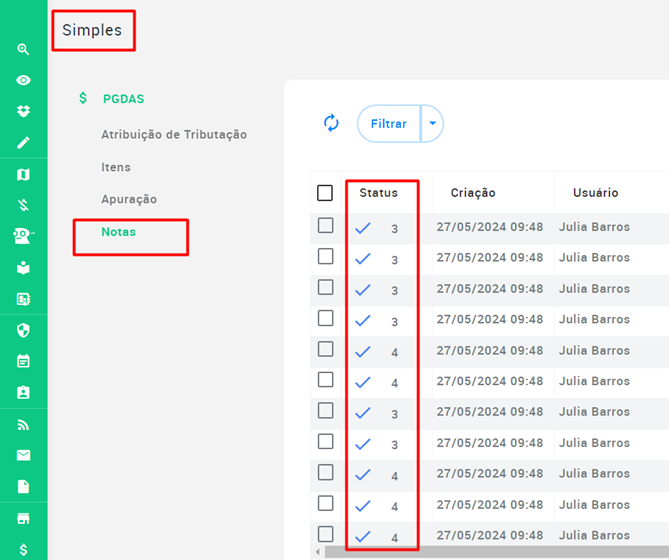The width and height of the screenshot is (669, 560).
Task: Check the checkbox of the first status 4 row
Action: click(x=326, y=349)
